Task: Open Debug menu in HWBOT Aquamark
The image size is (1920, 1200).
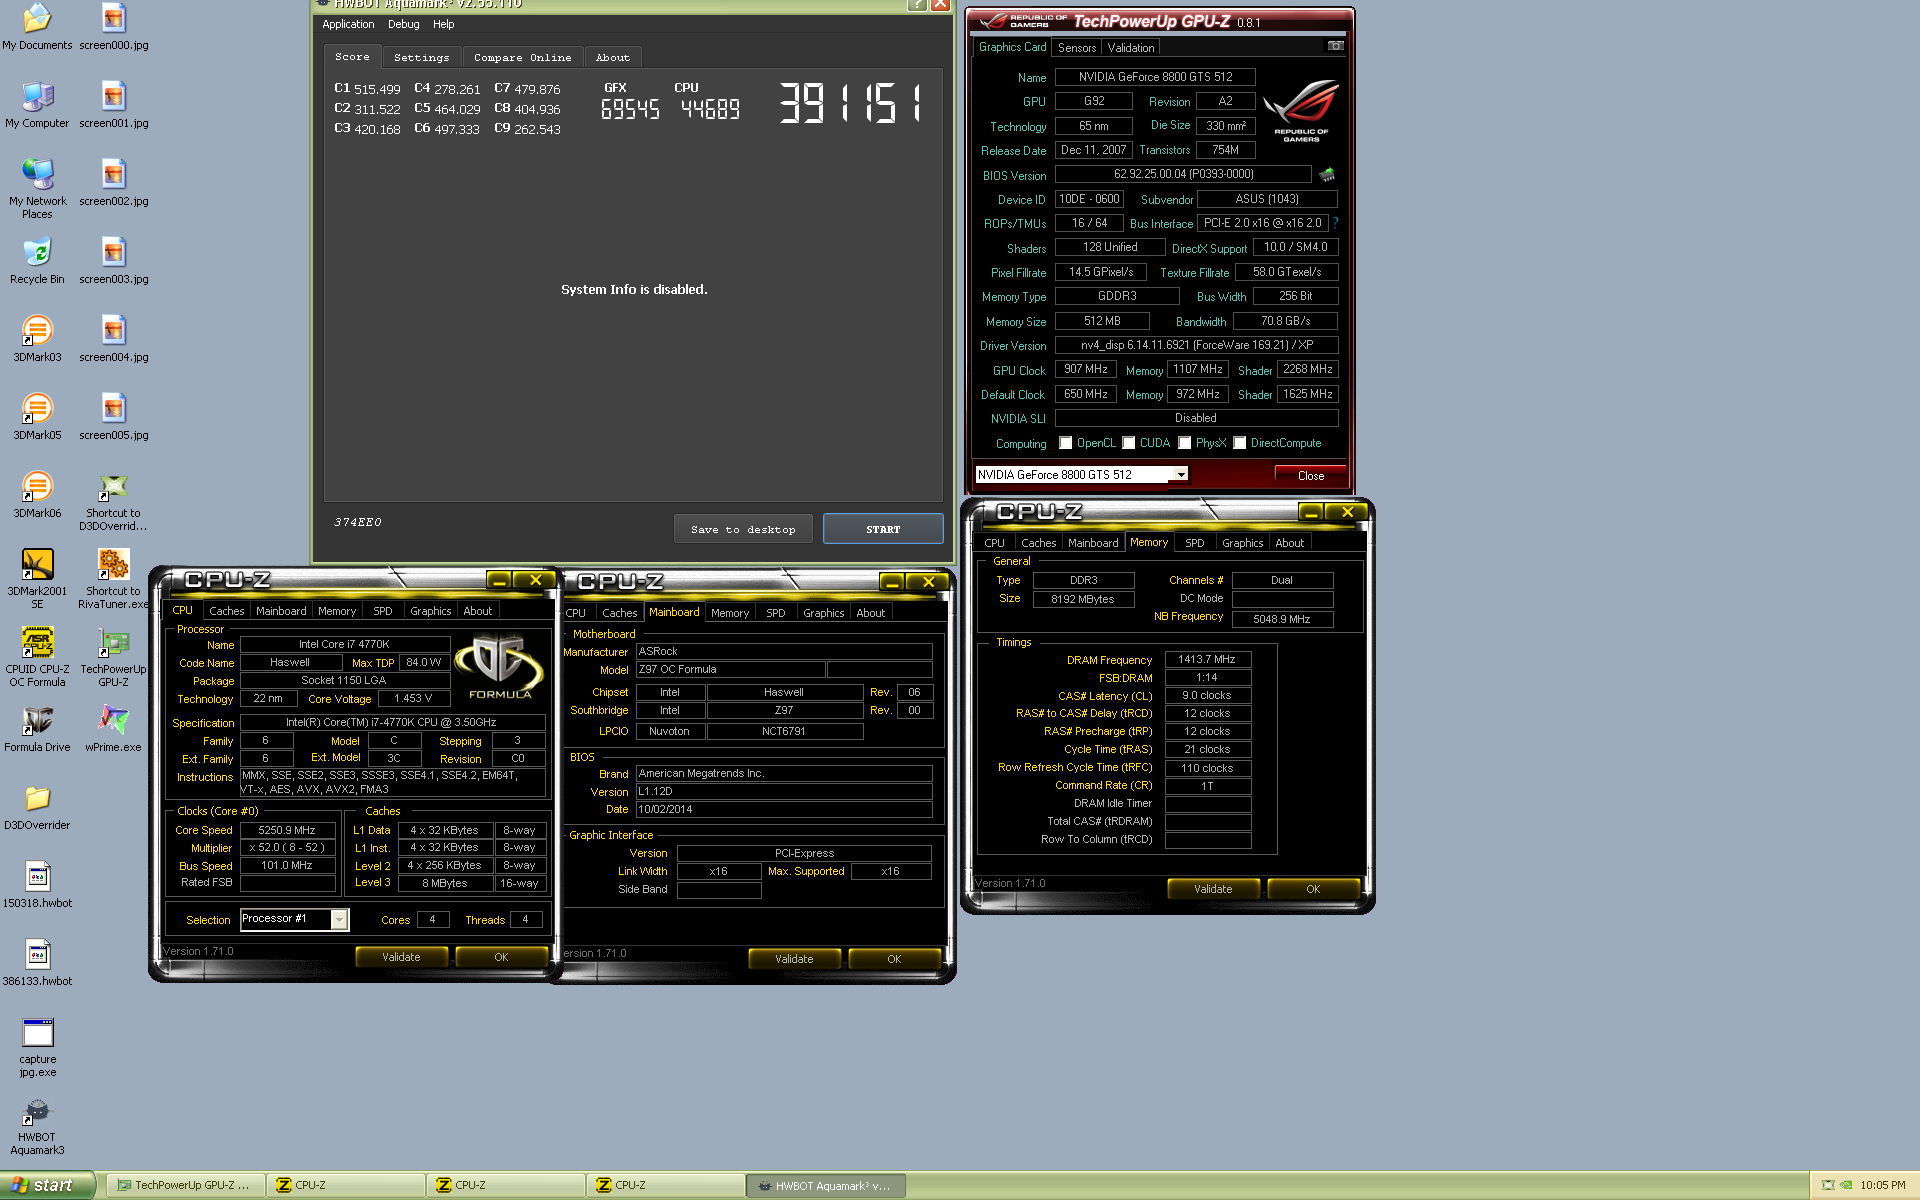Action: 404,24
